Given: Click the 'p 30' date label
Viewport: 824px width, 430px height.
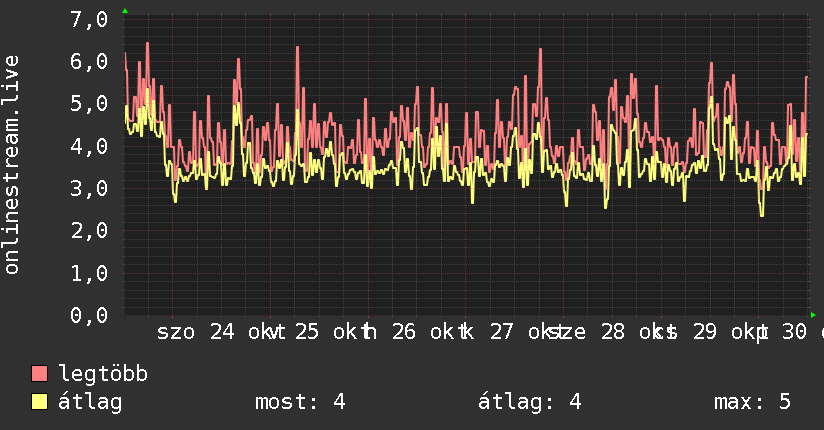Looking at the screenshot, I should tap(783, 332).
